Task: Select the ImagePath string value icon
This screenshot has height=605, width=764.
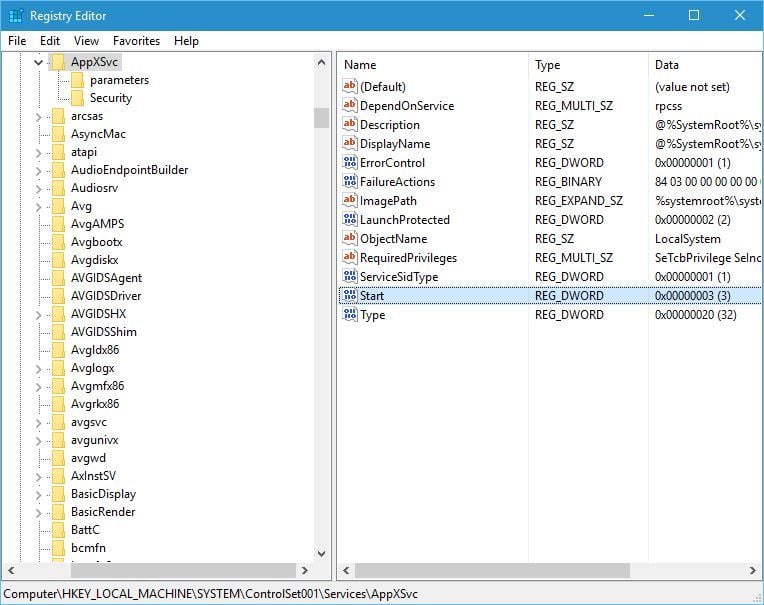Action: tap(349, 201)
